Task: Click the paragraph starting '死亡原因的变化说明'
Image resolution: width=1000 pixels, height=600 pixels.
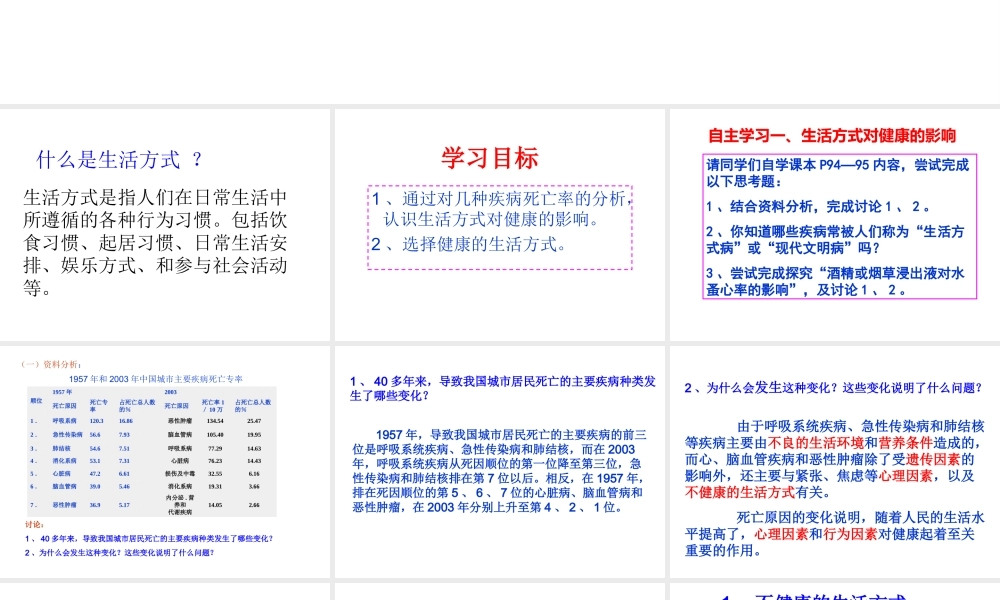Action: (834, 534)
